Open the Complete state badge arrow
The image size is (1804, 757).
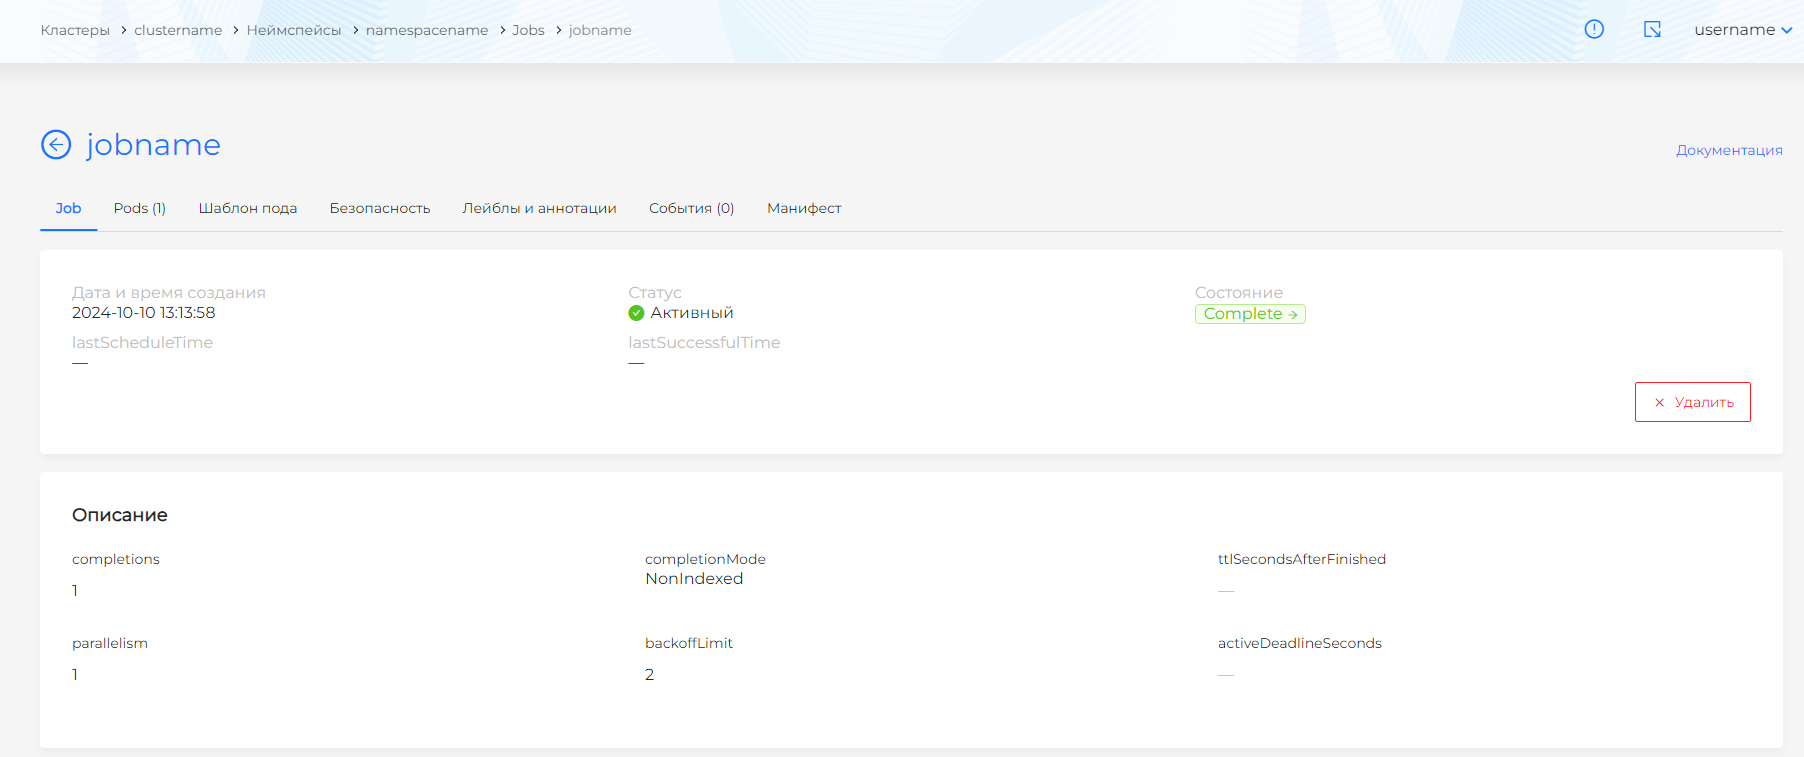pyautogui.click(x=1292, y=314)
